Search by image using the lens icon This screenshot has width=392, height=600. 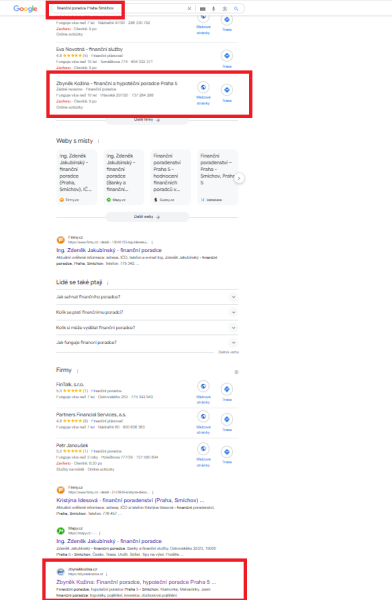point(225,8)
